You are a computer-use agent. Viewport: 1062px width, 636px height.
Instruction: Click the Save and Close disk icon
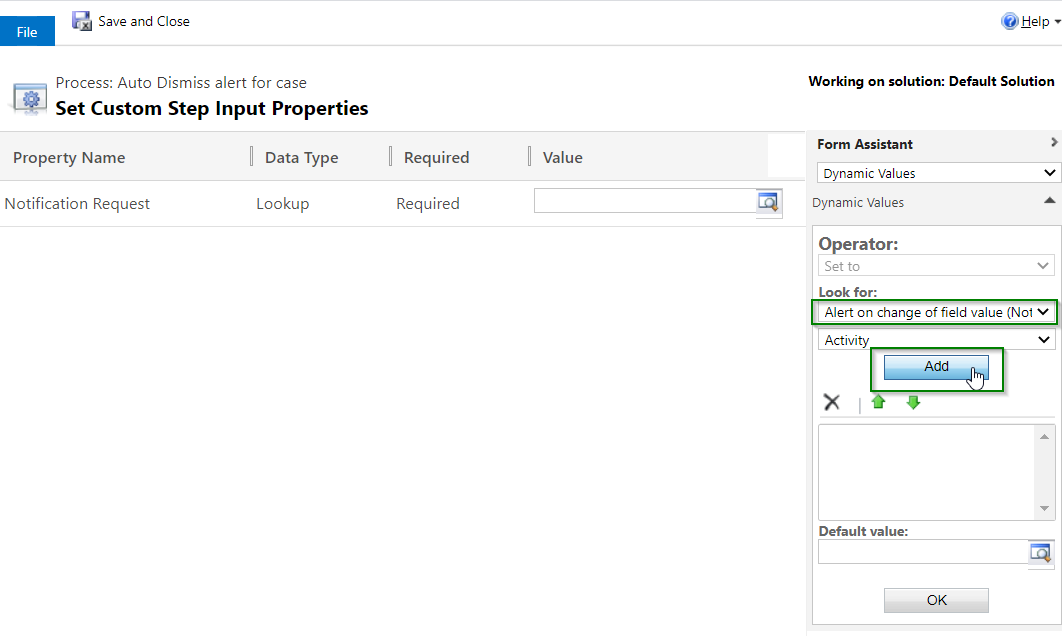click(82, 21)
